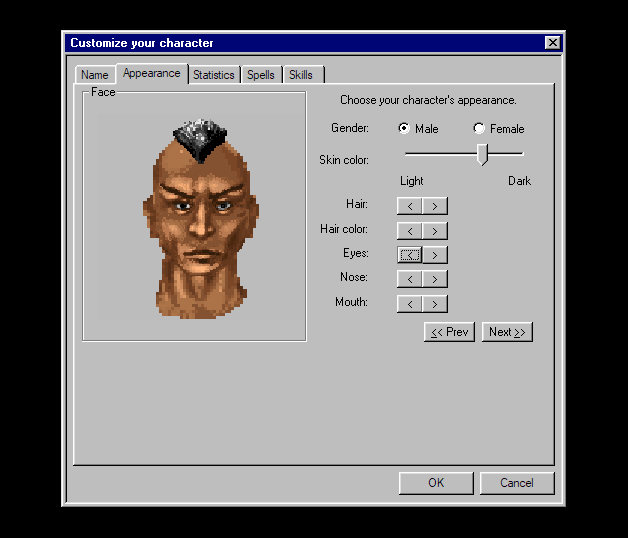Click 'Choose your character's appearance.' text
This screenshot has height=538, width=628.
pos(428,100)
